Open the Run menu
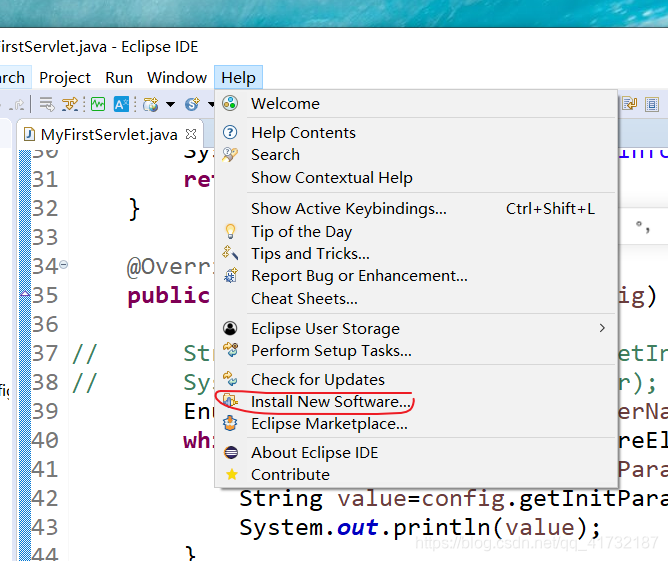Image resolution: width=668 pixels, height=561 pixels. pos(119,78)
